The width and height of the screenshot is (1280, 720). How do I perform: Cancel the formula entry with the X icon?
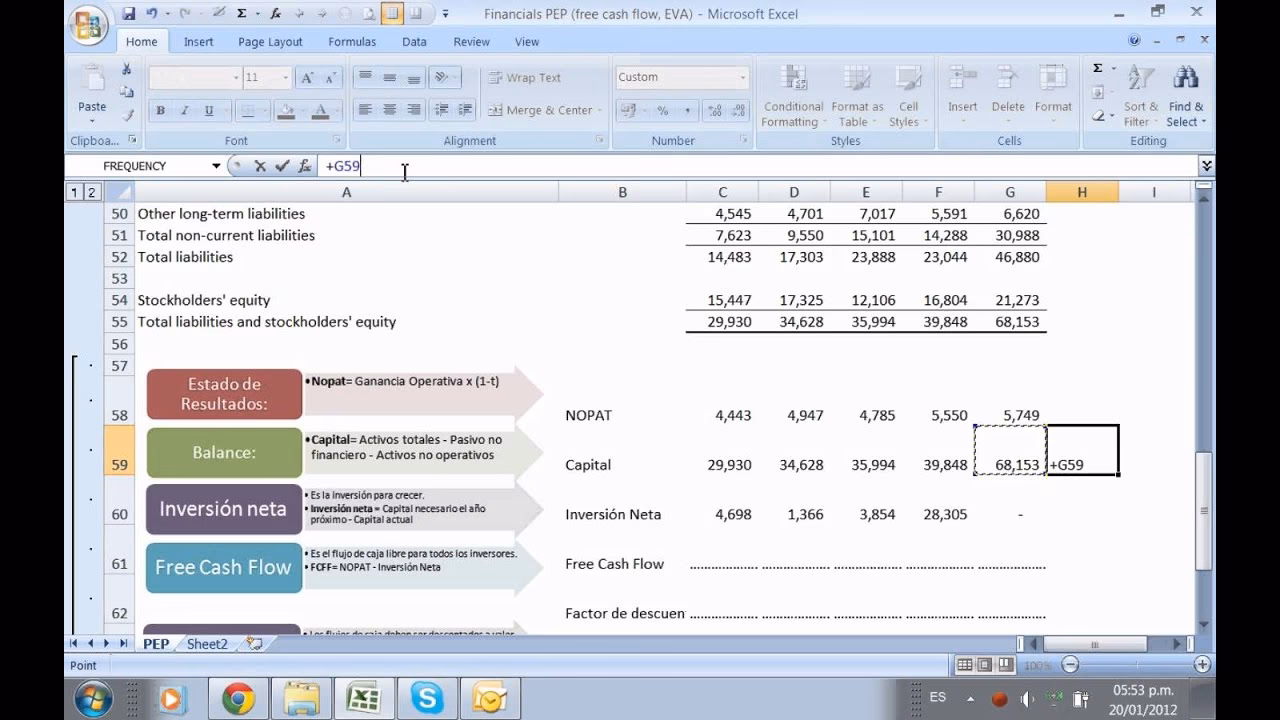click(x=260, y=166)
